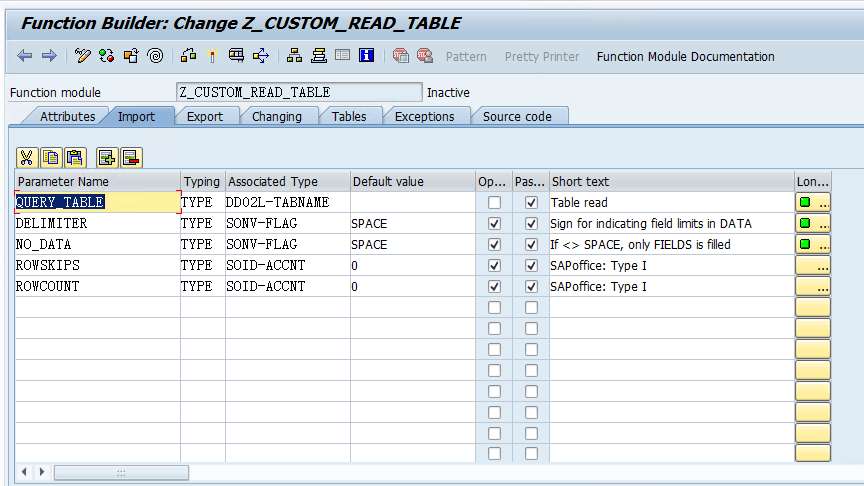Click Default value SPACE for NO_DATA
The image size is (864, 486).
[413, 244]
